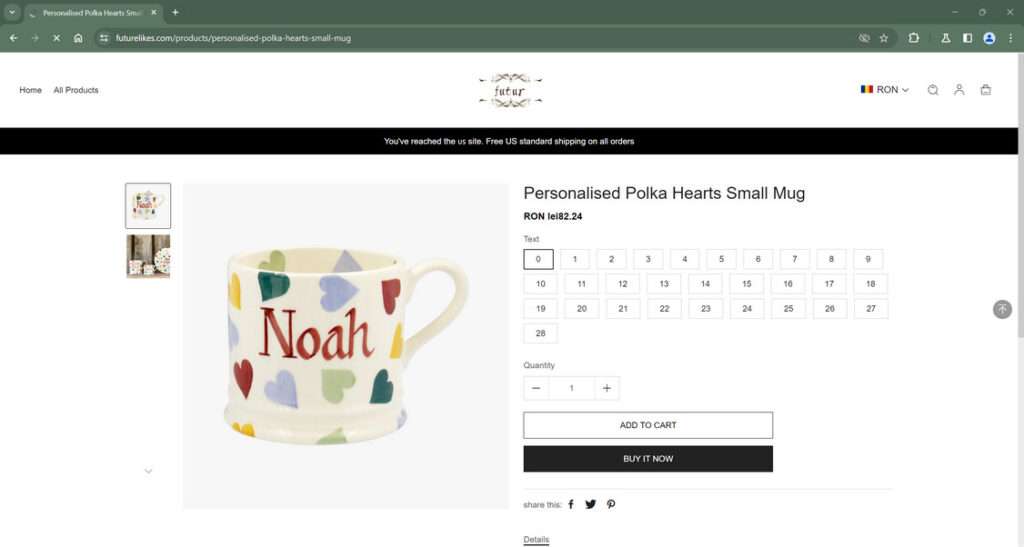Open the shopping cart icon

986,90
